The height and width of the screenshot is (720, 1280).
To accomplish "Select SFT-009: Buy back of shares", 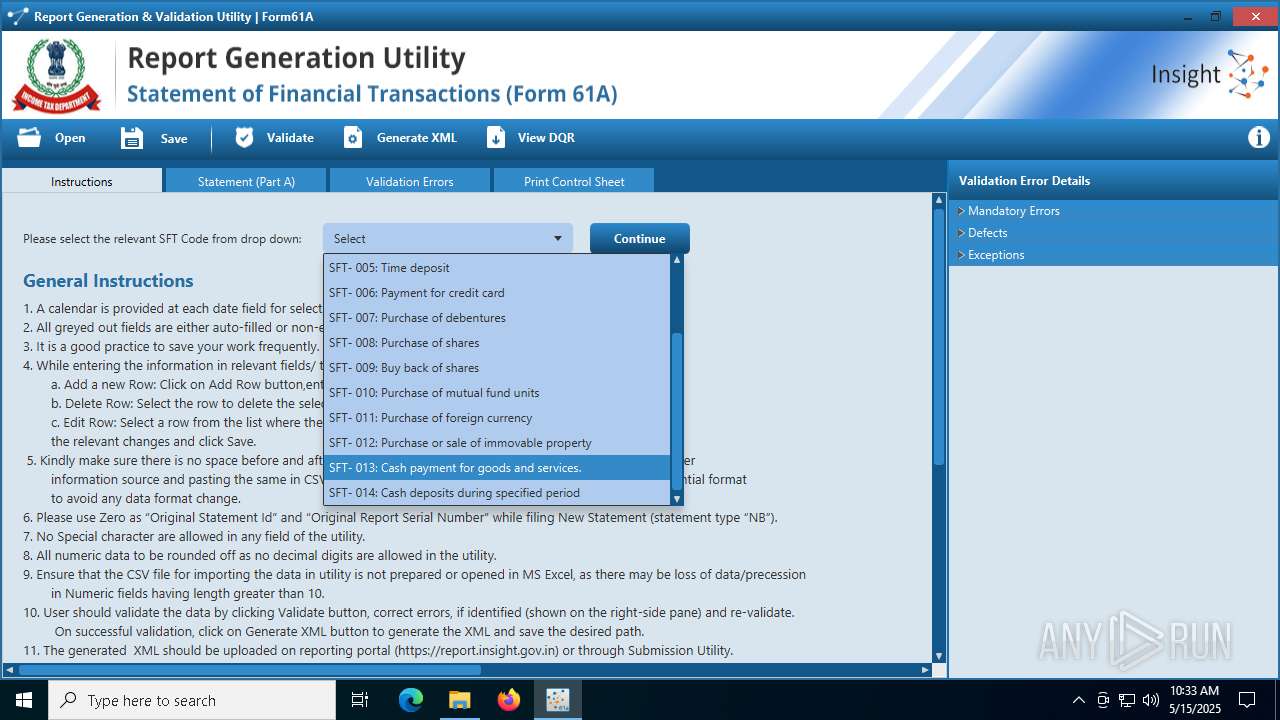I will (497, 368).
